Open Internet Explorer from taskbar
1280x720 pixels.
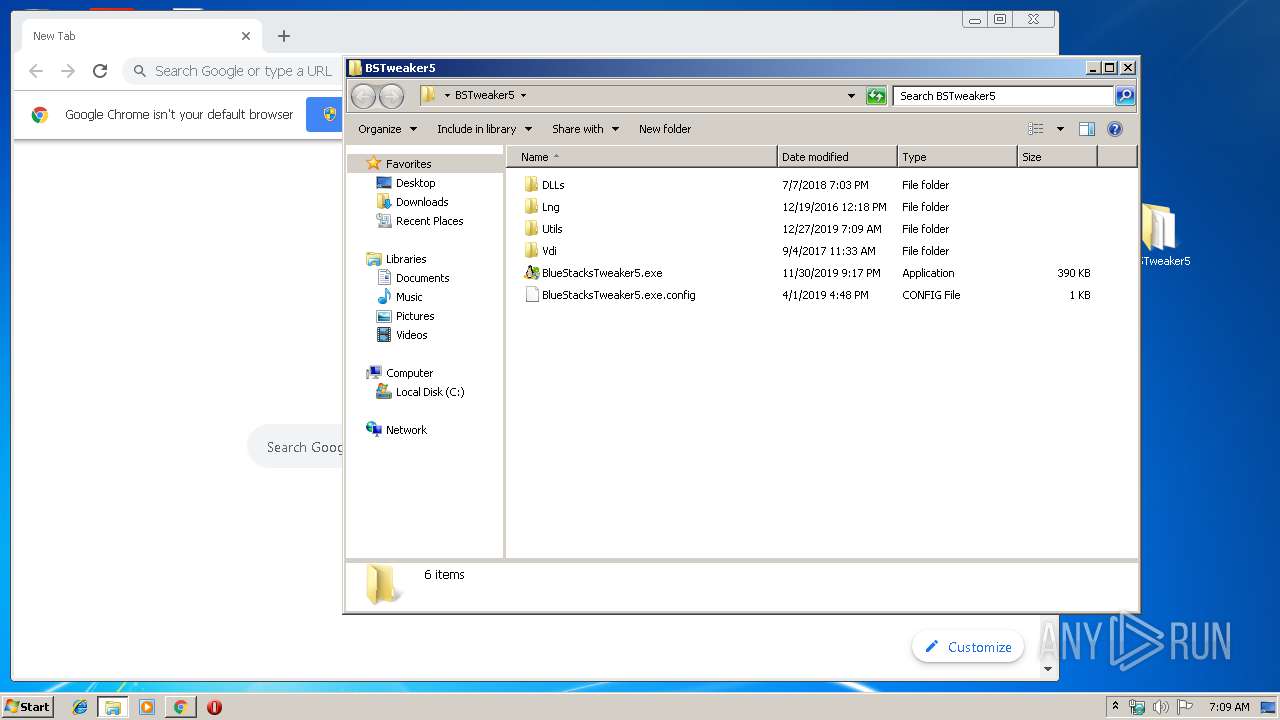coord(80,707)
